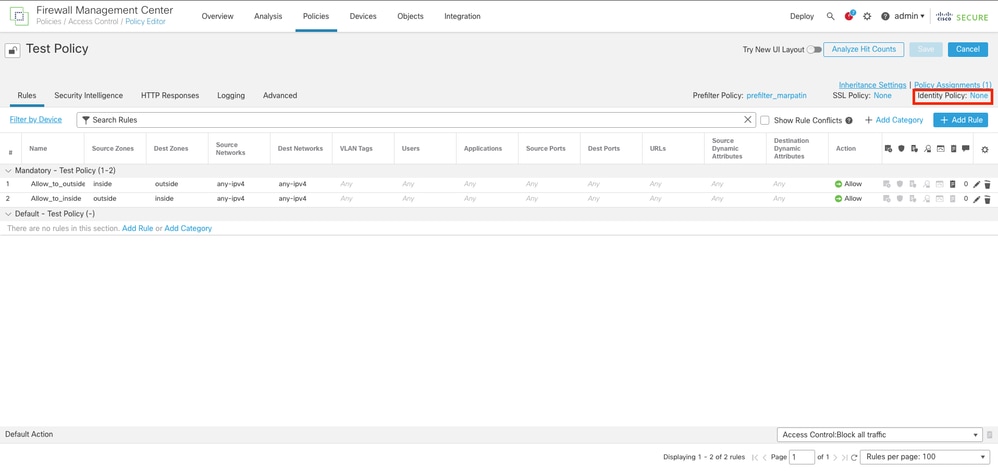Open the column settings gear in table header
Image resolution: width=998 pixels, height=476 pixels.
tap(985, 150)
